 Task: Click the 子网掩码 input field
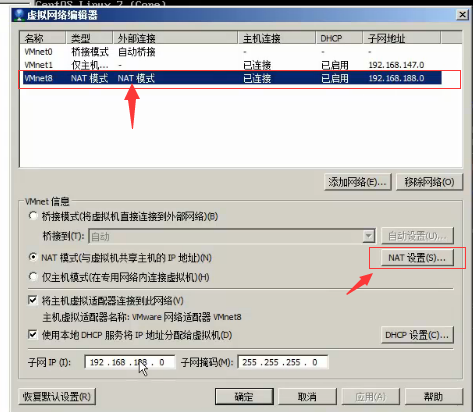[x=283, y=362]
